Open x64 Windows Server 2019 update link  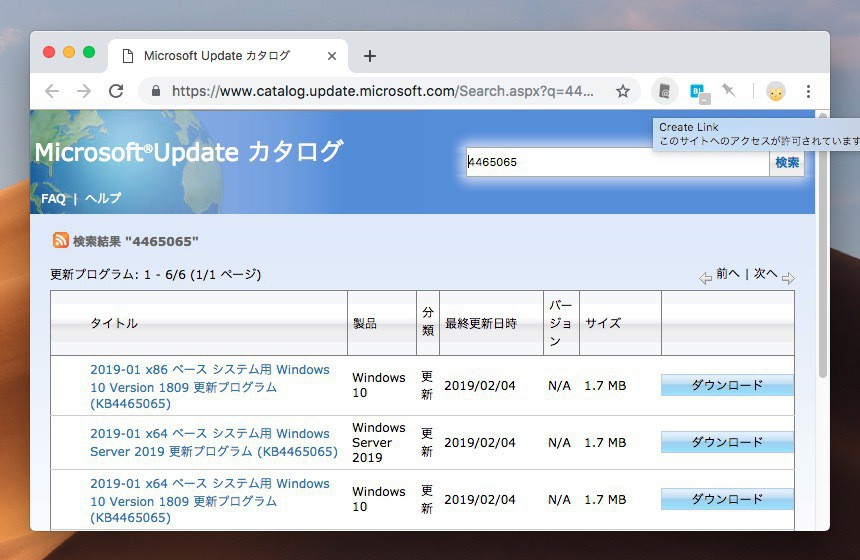(x=214, y=443)
